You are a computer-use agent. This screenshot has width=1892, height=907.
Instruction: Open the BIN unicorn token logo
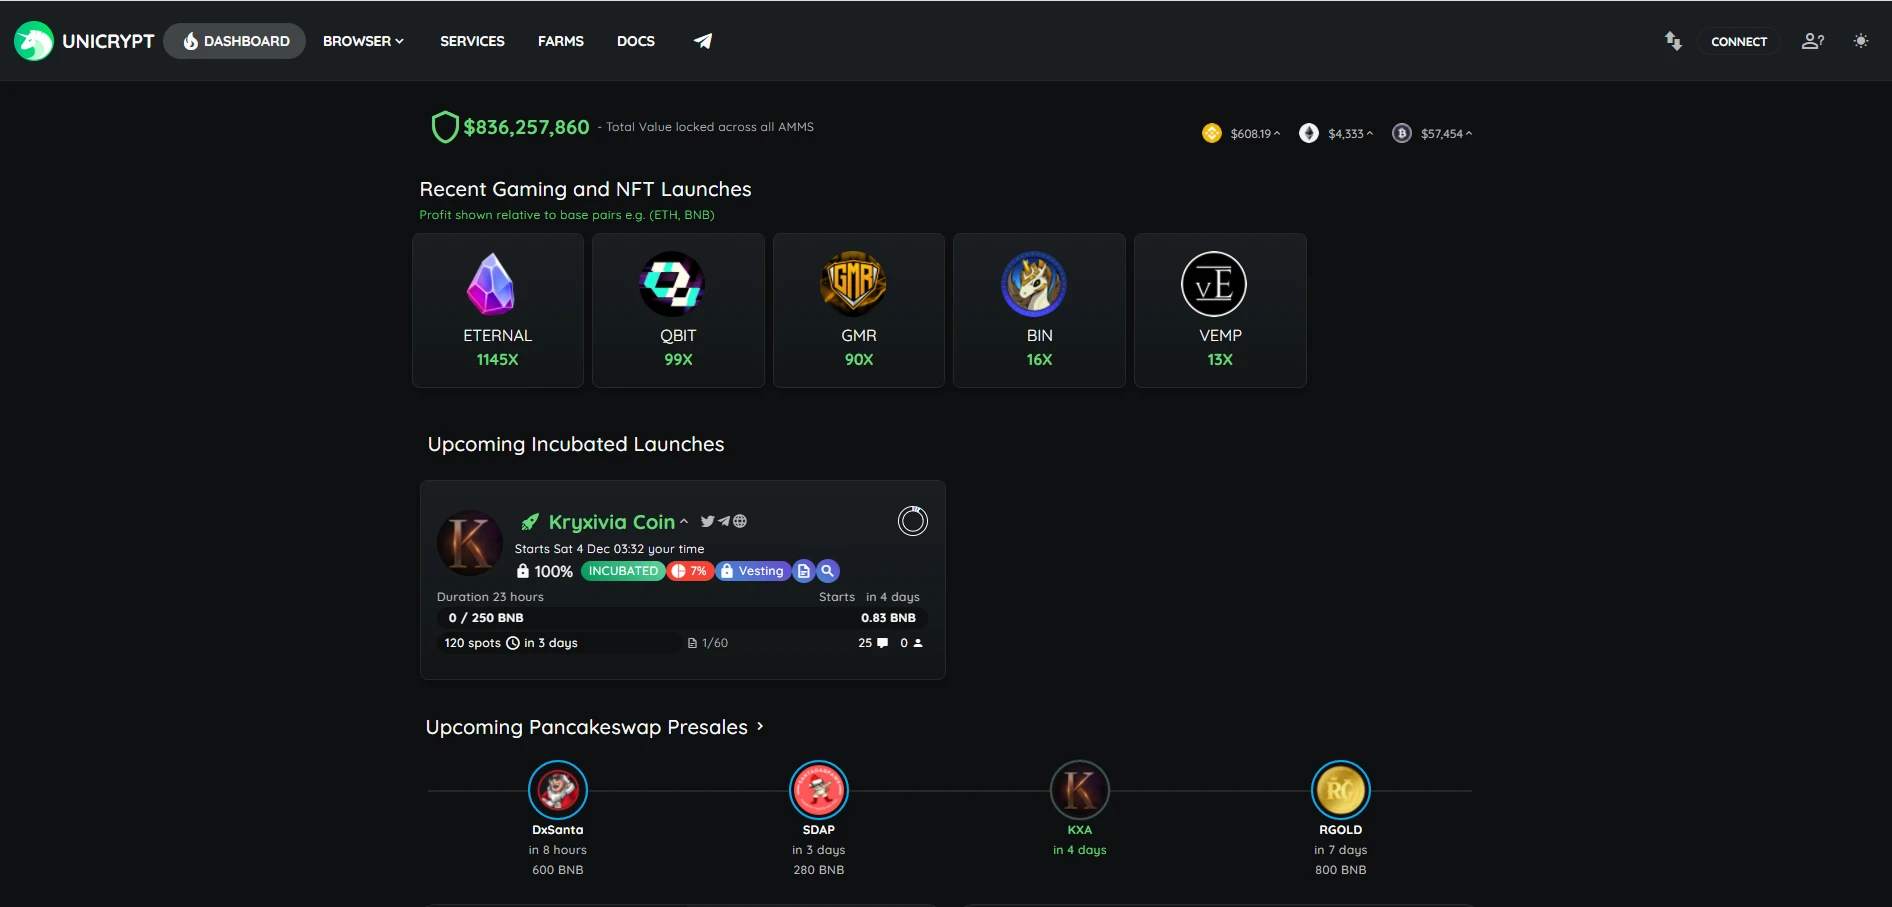1034,284
